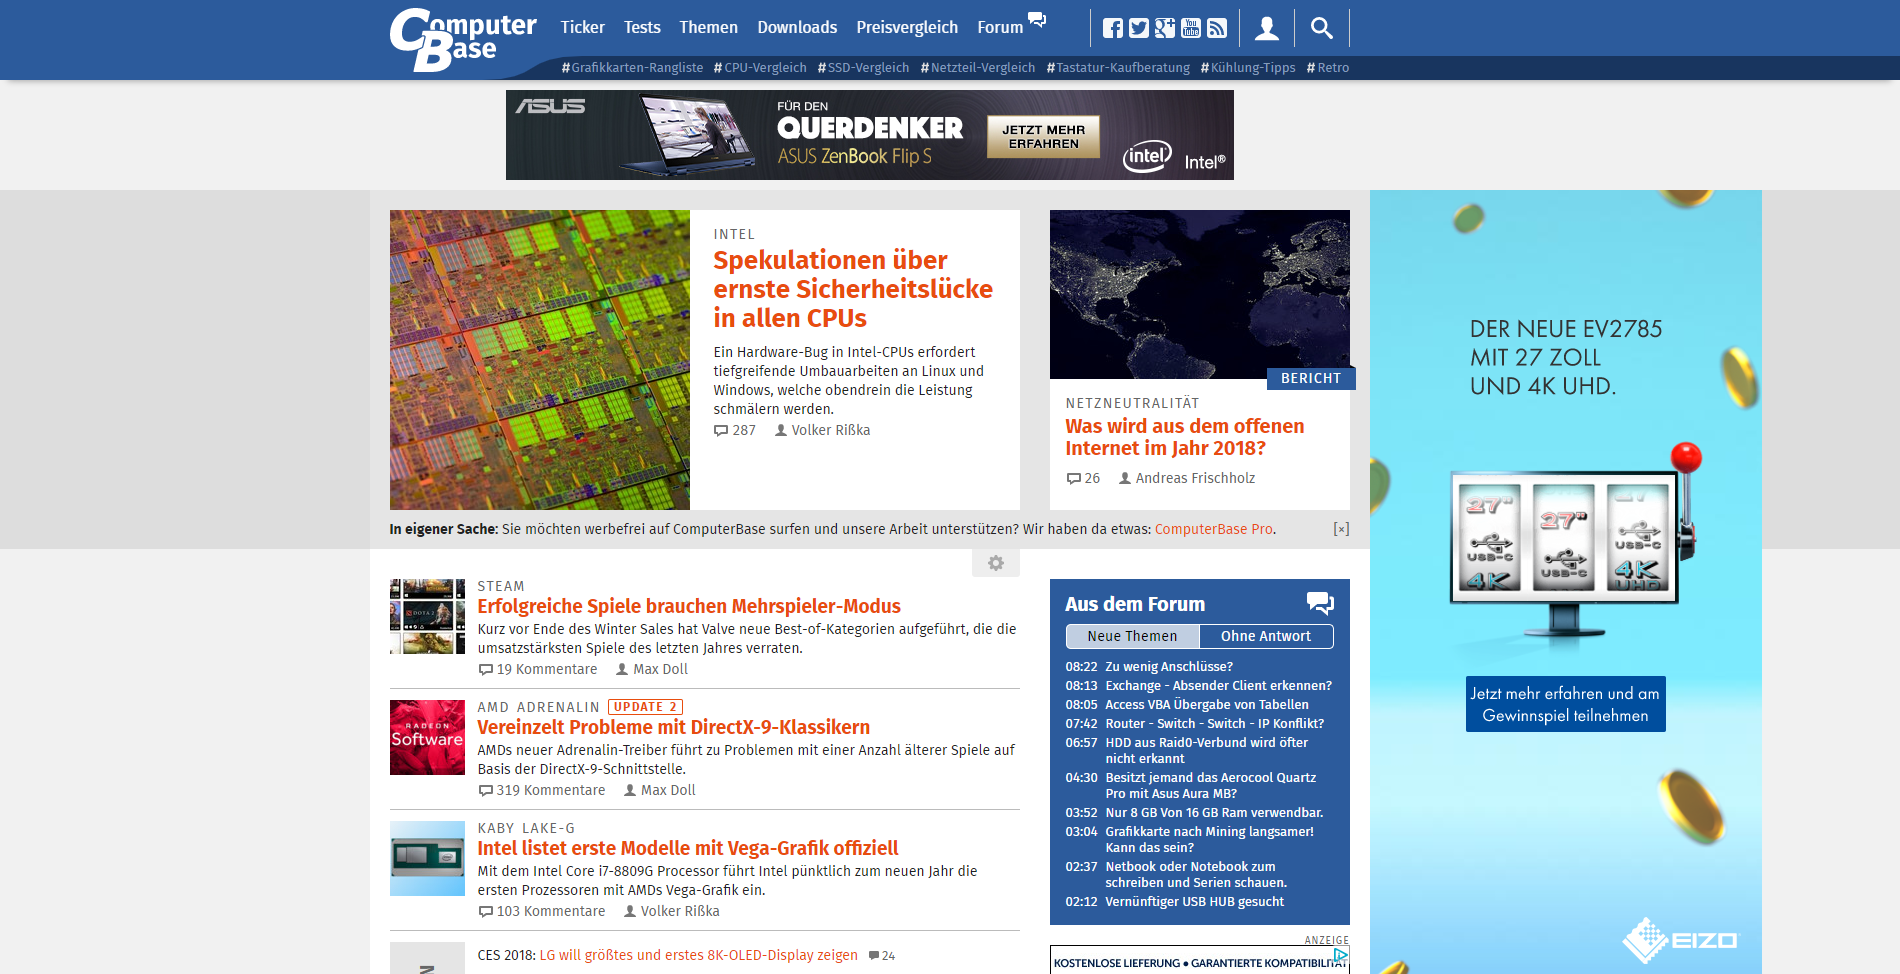Open 'Was wird aus dem offenen Internet' article
The image size is (1900, 974).
tap(1185, 437)
